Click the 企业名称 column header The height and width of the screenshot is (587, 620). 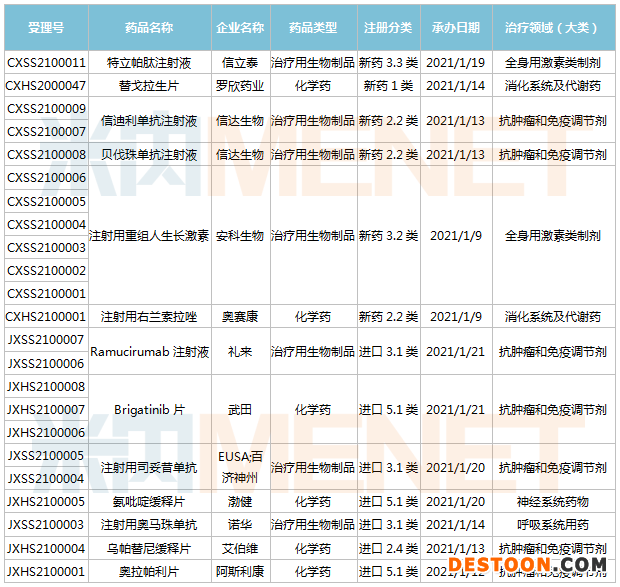[x=240, y=26]
